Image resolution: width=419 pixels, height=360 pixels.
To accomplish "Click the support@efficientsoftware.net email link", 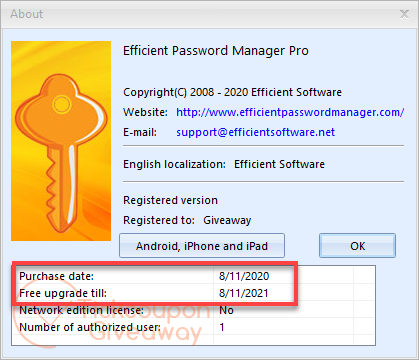I will [255, 132].
